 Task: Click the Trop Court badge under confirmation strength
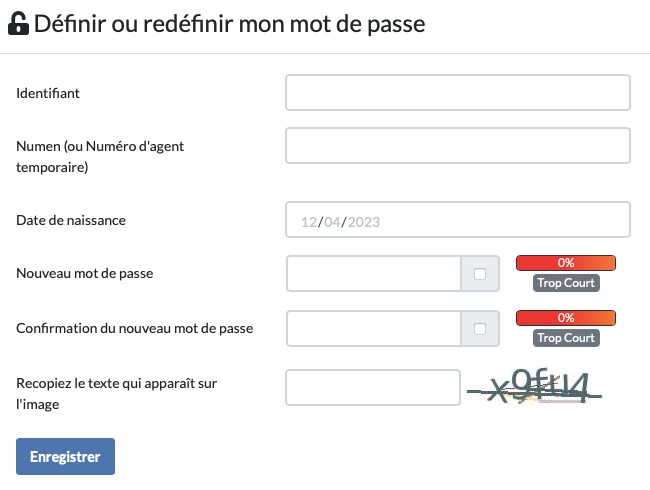tap(565, 338)
